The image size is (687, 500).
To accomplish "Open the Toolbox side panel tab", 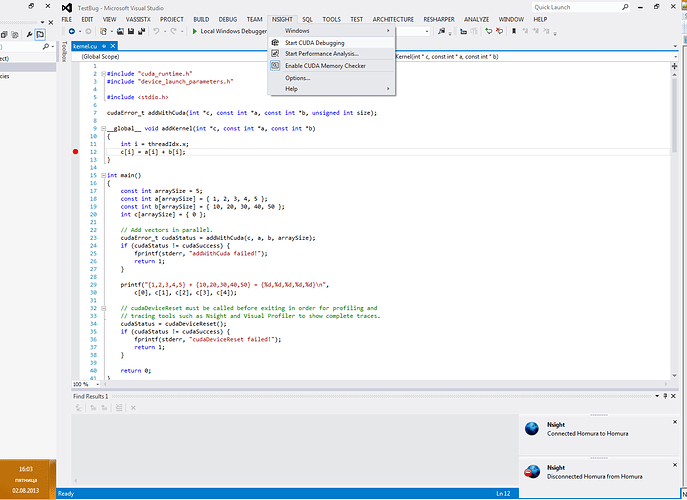I will [65, 50].
